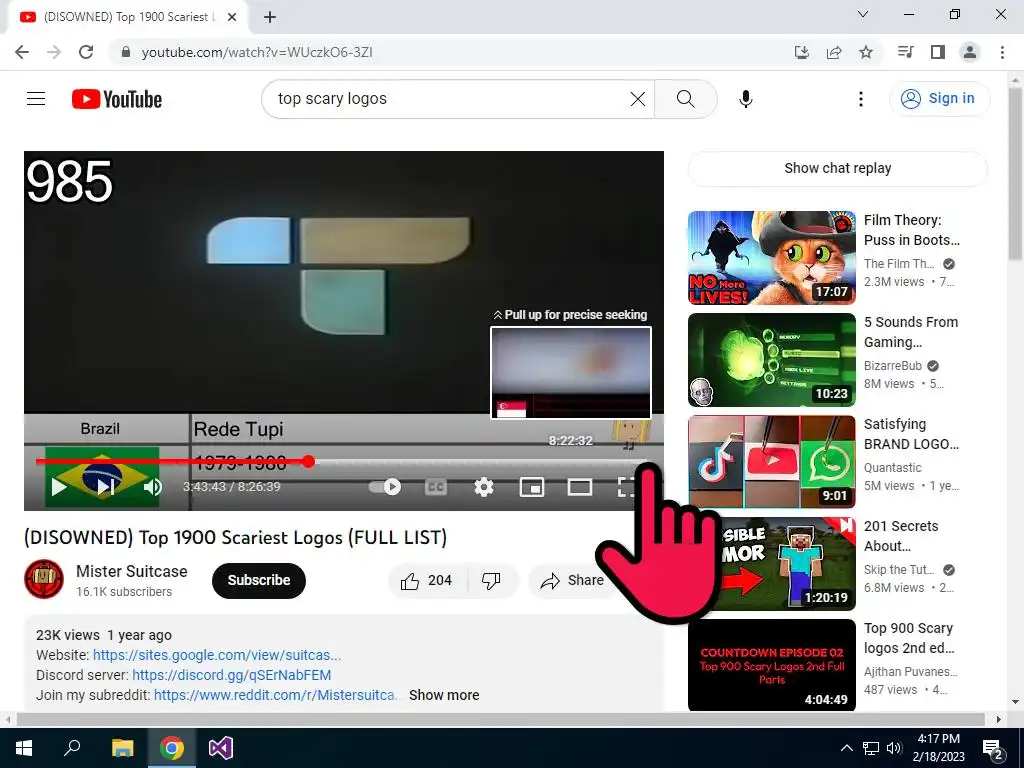
Task: Open 201 Secrets About video title
Action: point(901,536)
